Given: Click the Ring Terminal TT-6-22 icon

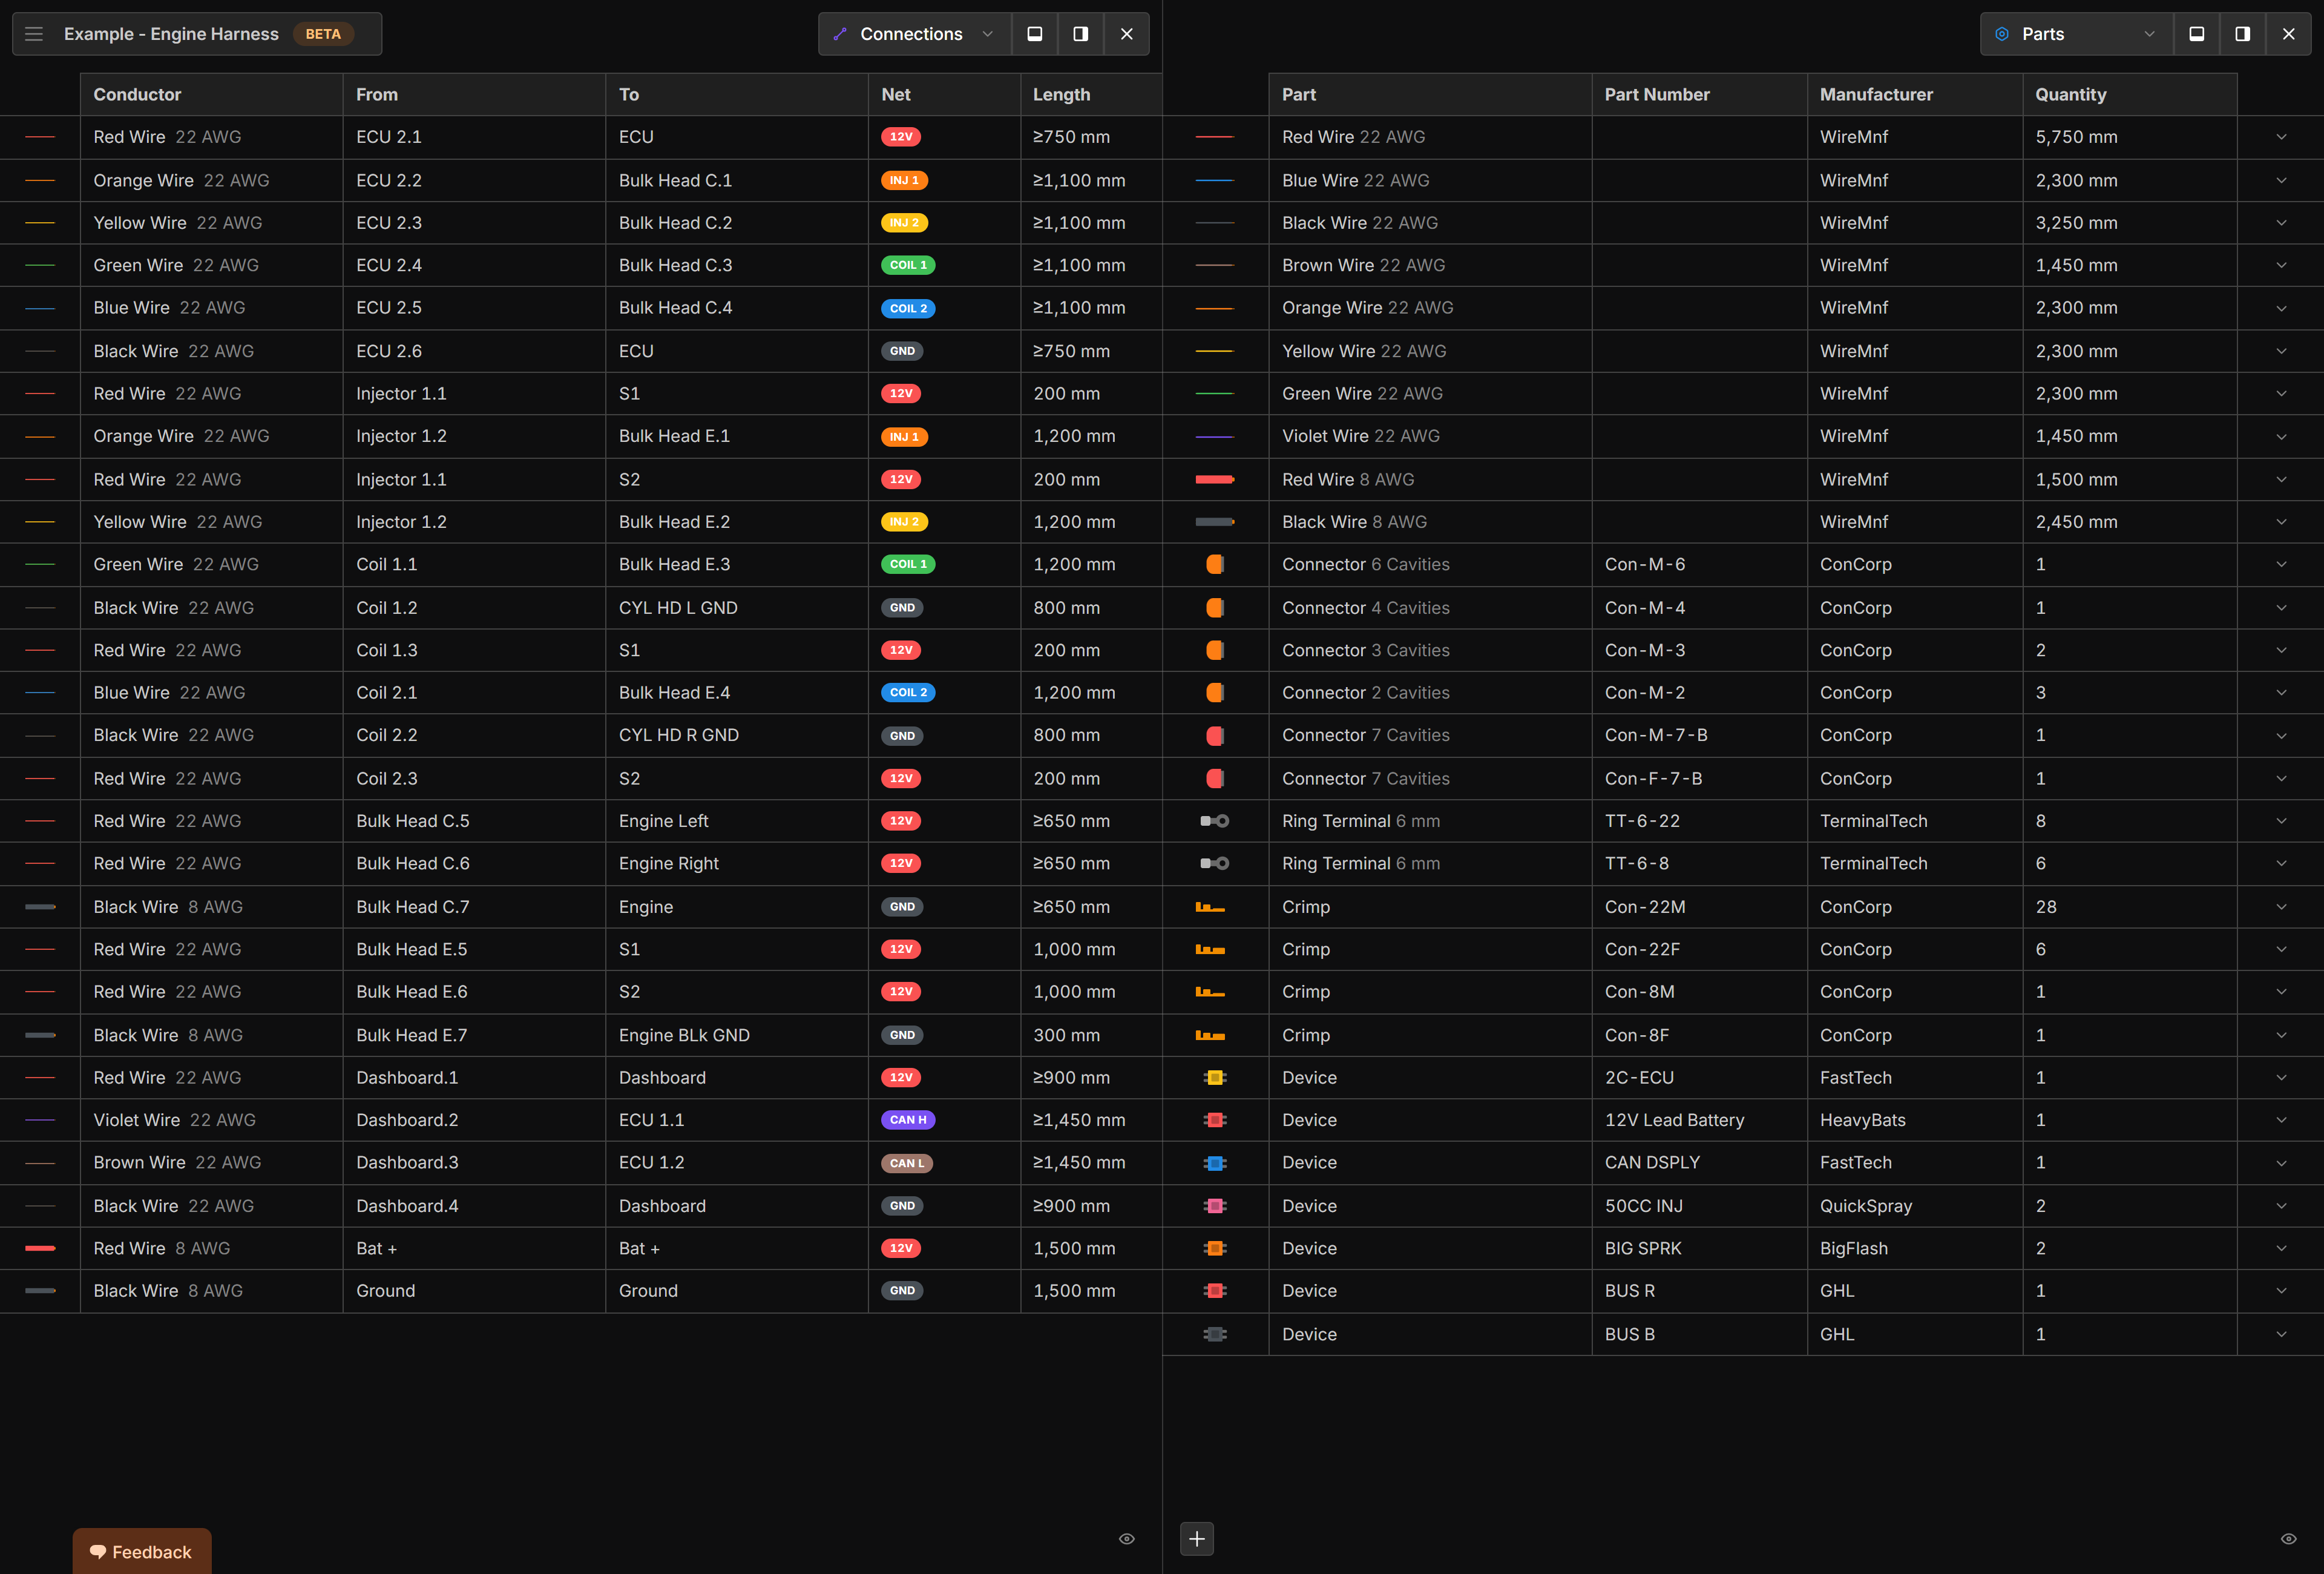Looking at the screenshot, I should [x=1215, y=821].
